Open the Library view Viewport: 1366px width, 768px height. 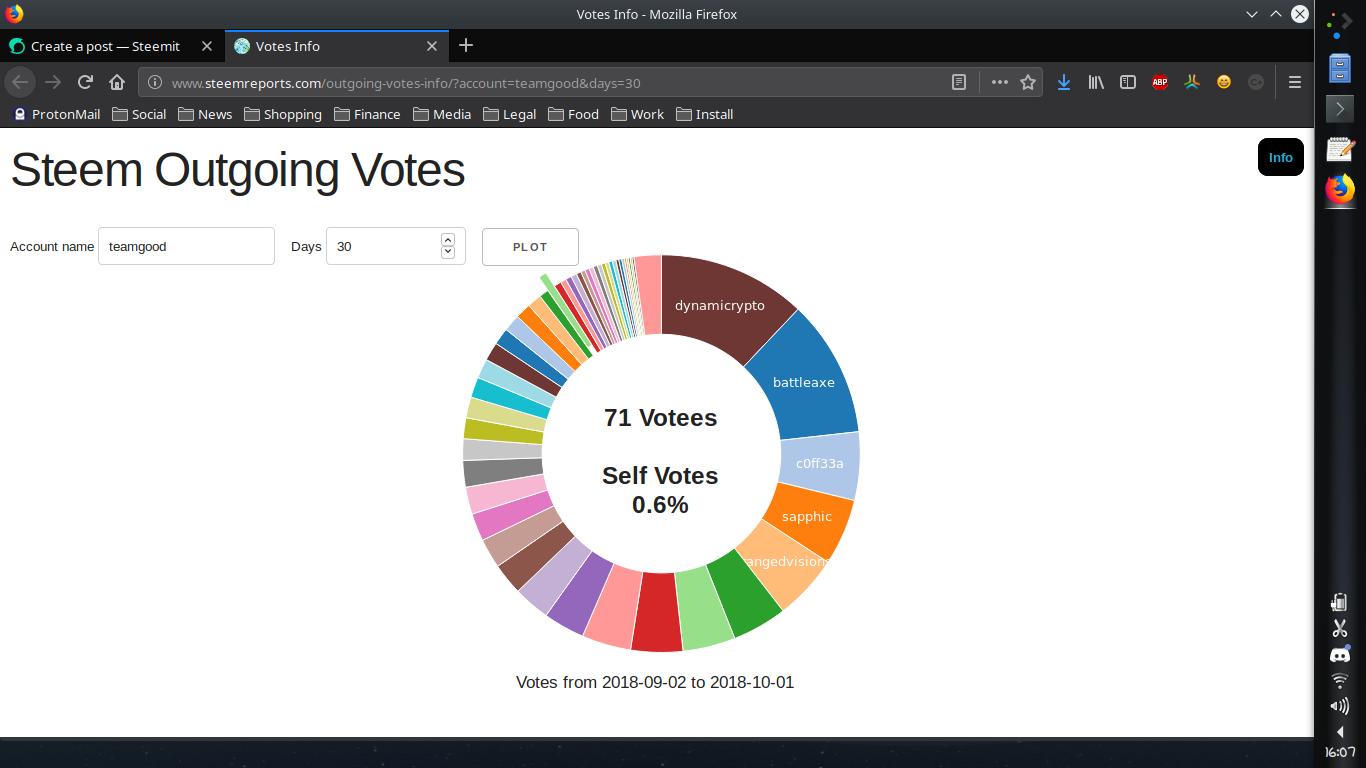[x=1096, y=82]
